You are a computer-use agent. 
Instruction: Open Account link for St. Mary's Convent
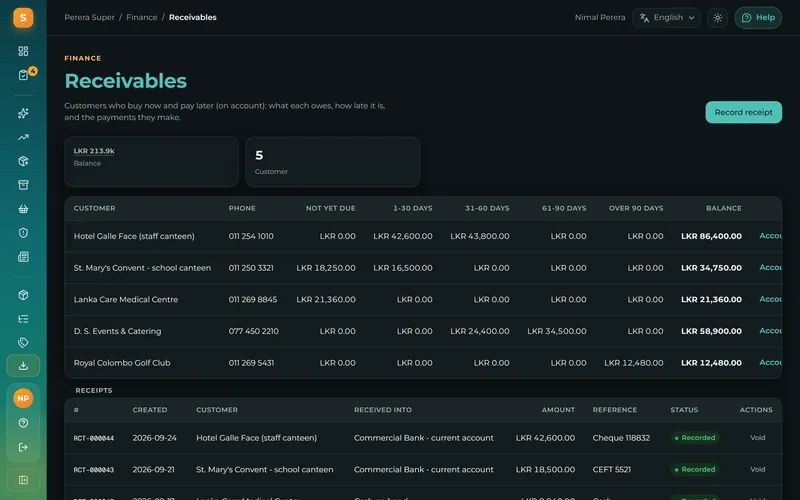coord(770,267)
